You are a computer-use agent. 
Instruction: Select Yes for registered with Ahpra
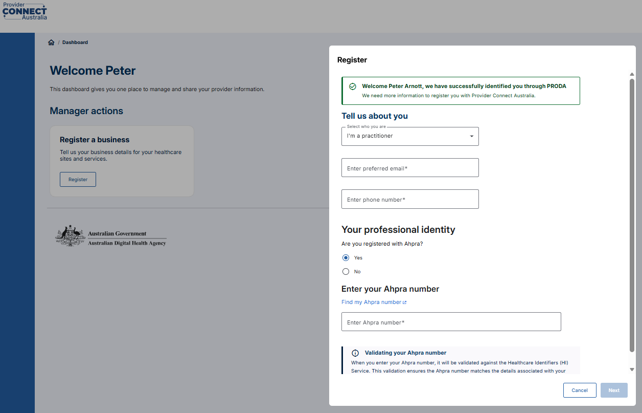pyautogui.click(x=346, y=257)
